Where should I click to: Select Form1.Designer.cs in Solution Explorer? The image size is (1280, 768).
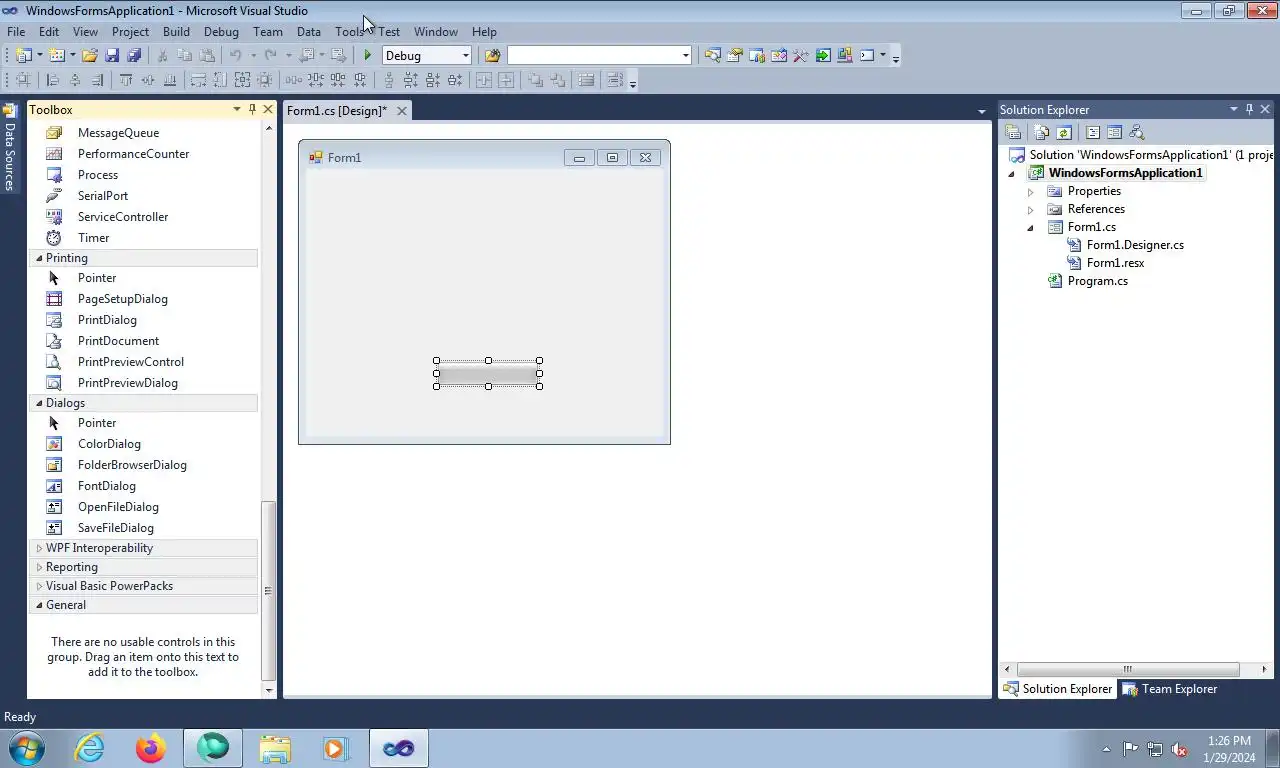(1135, 245)
